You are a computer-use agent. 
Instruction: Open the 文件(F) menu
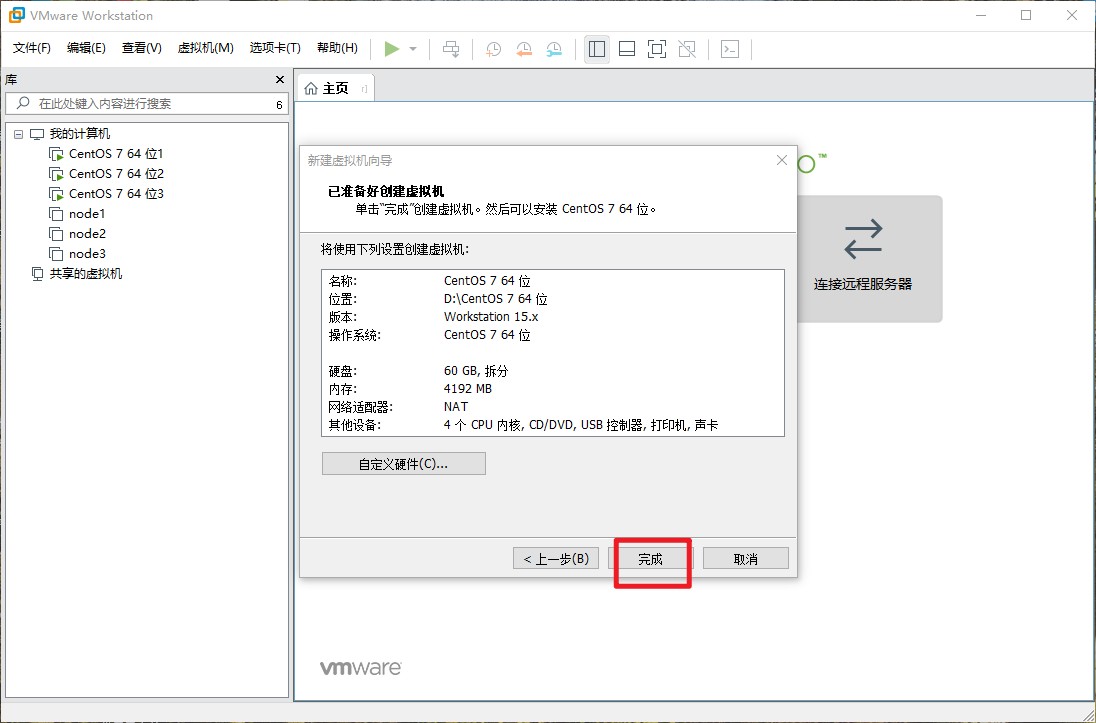click(32, 48)
